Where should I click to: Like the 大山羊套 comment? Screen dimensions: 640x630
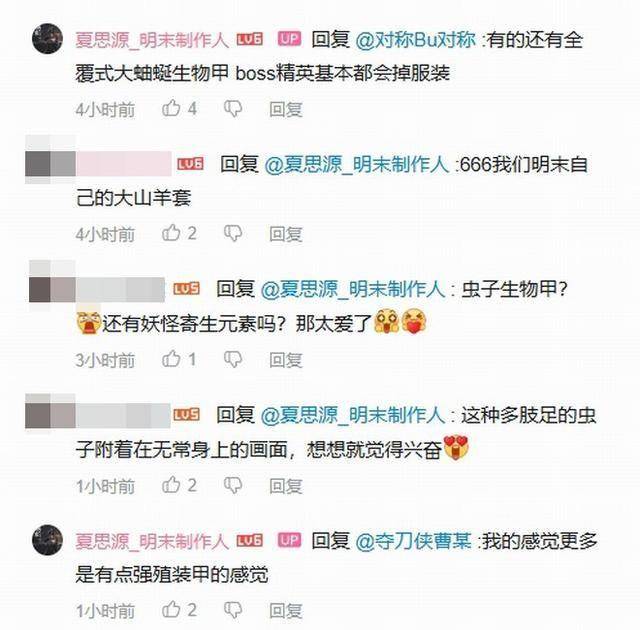[171, 233]
